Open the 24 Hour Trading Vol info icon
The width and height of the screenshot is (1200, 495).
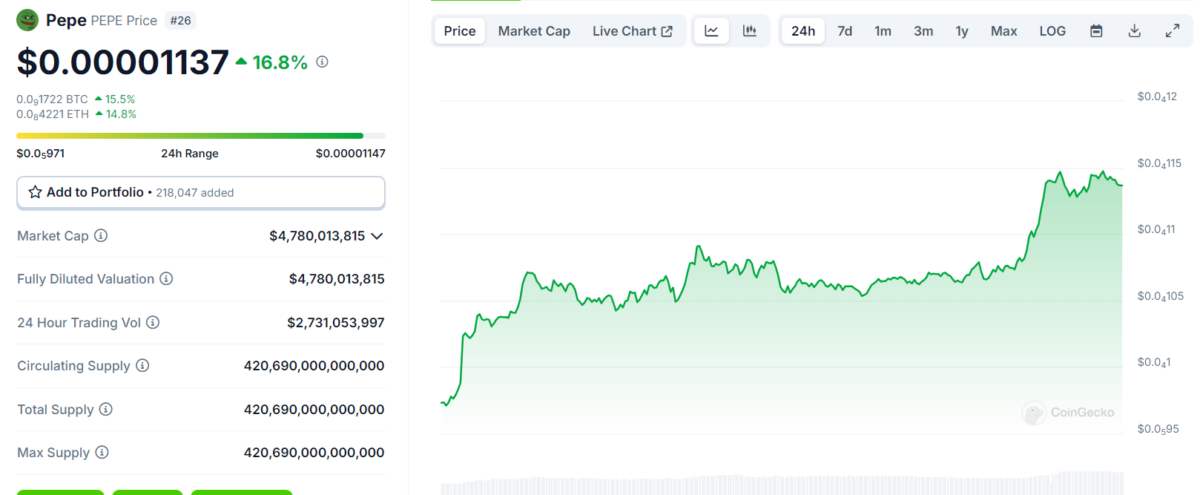[153, 323]
